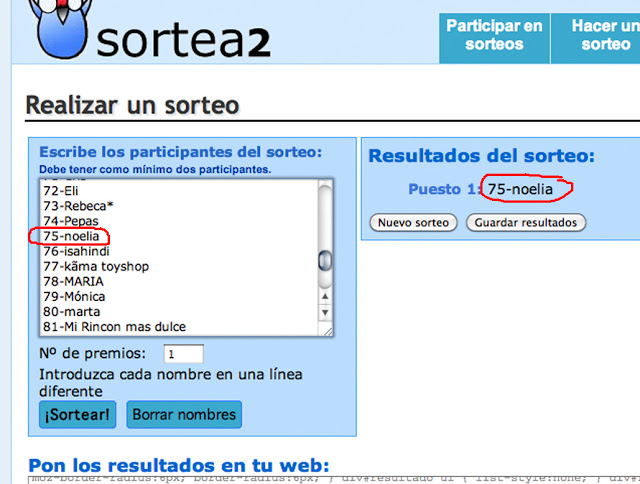Click the Borrar nombres button
The width and height of the screenshot is (640, 484).
pyautogui.click(x=184, y=414)
